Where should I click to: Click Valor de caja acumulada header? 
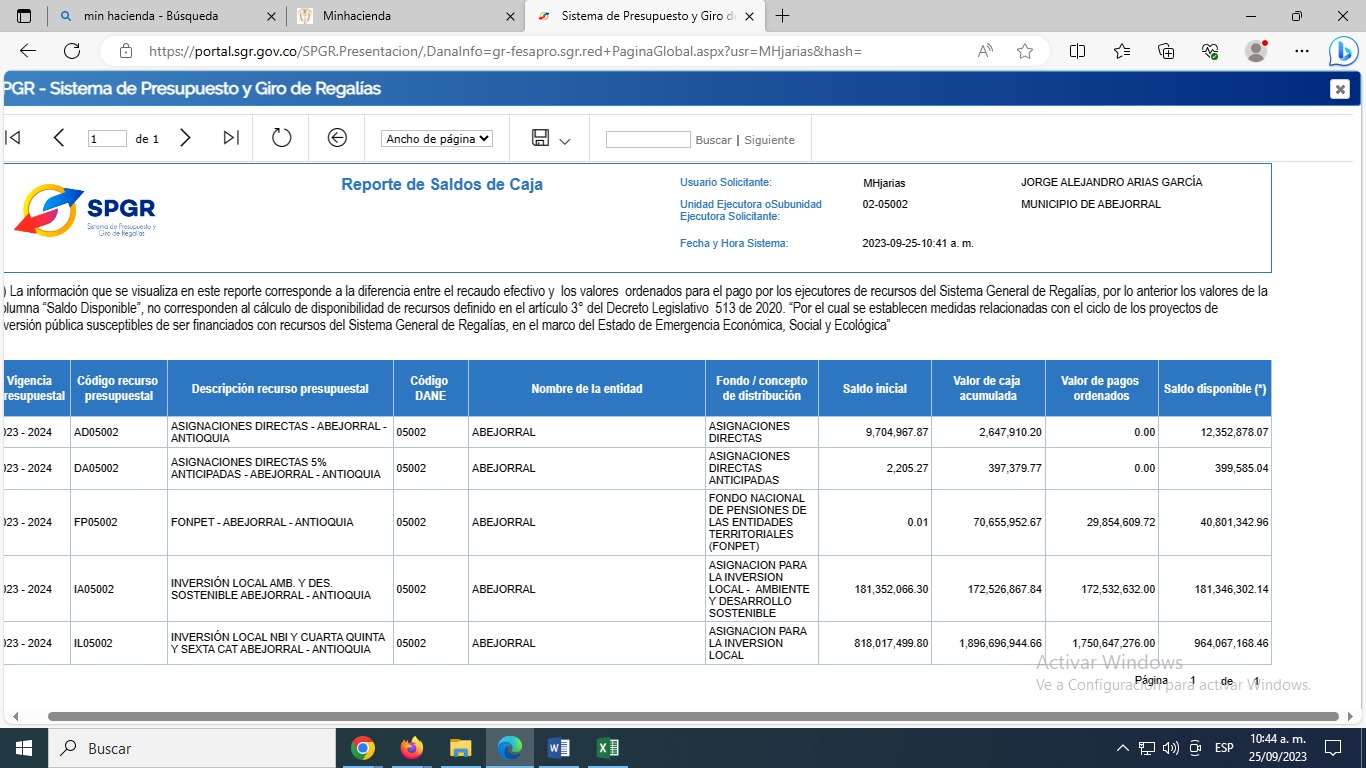pyautogui.click(x=988, y=389)
